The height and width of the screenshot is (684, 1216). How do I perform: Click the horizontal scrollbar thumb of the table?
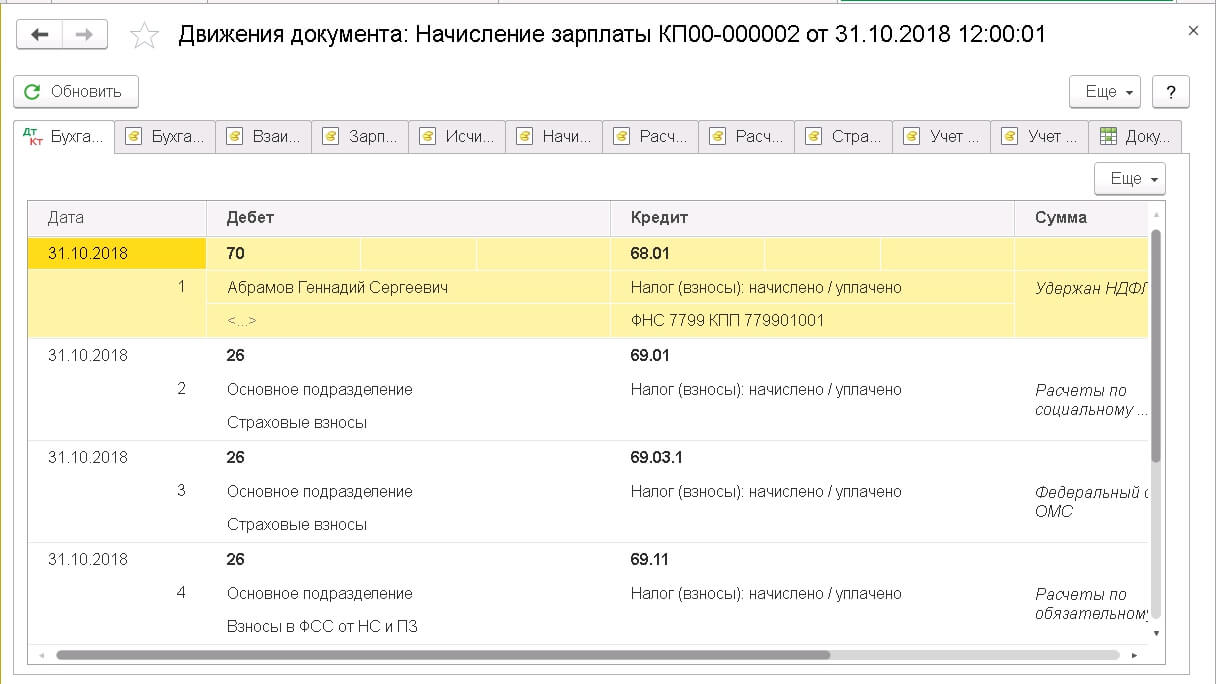[x=443, y=656]
